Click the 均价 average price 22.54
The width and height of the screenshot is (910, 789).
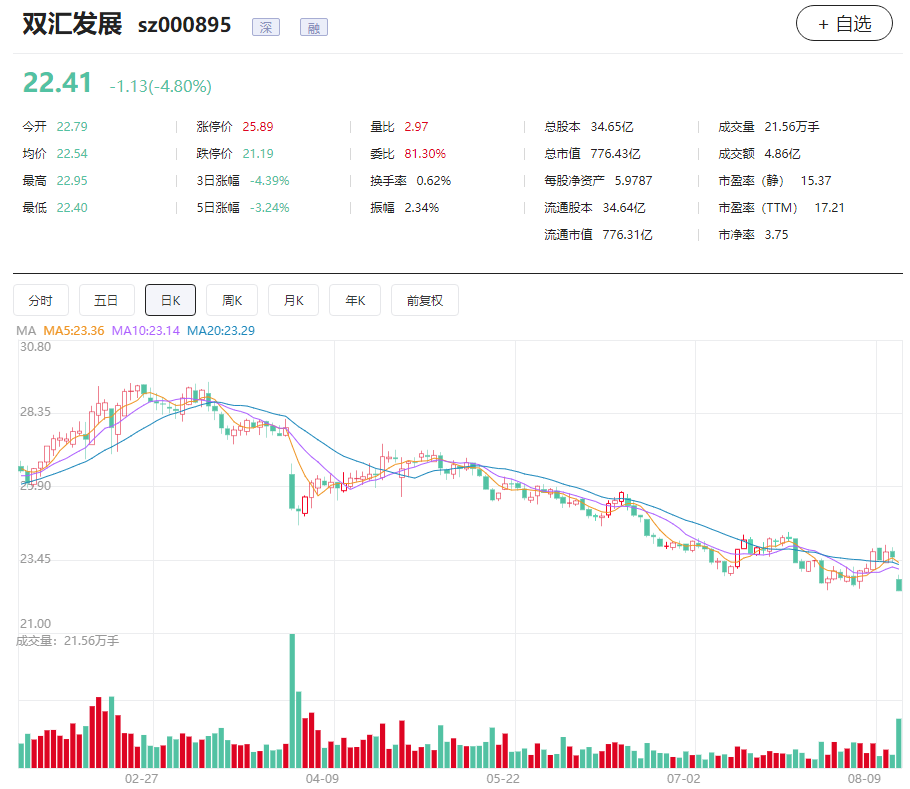tap(72, 154)
